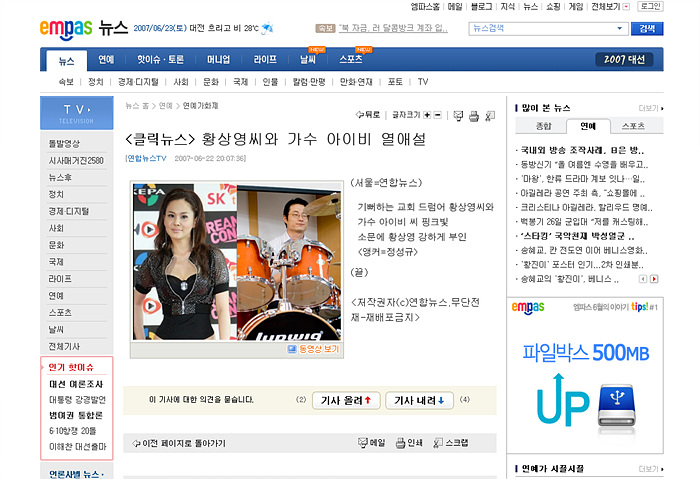Select the 연예 main navigation tab
This screenshot has width=700, height=479.
click(x=106, y=59)
